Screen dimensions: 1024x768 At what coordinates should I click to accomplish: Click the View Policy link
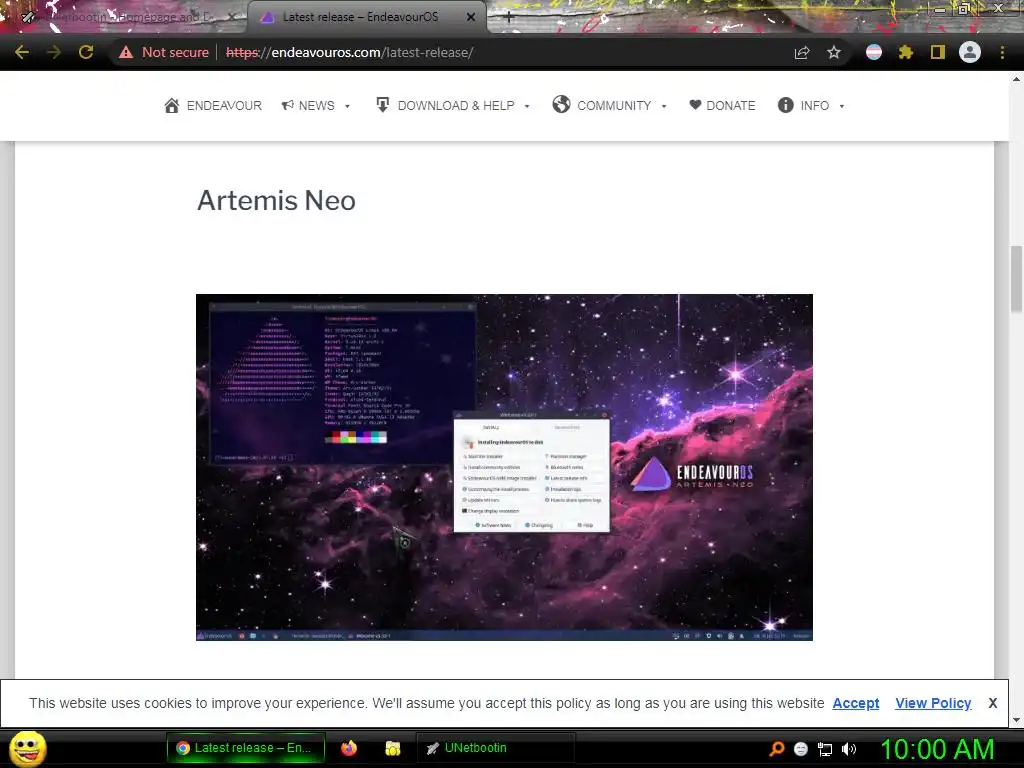[x=933, y=703]
